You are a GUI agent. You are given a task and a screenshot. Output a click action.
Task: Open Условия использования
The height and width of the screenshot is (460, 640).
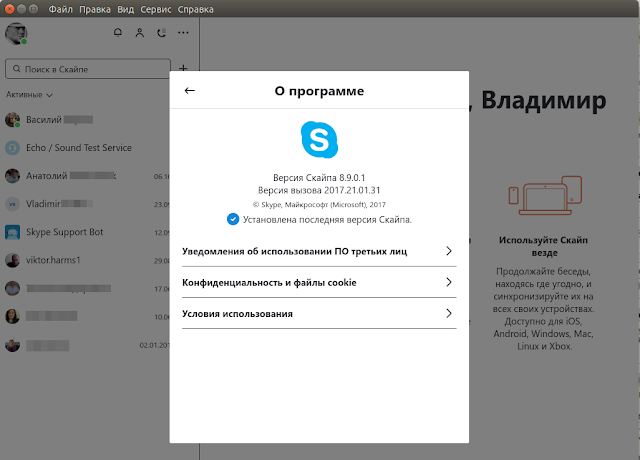319,313
